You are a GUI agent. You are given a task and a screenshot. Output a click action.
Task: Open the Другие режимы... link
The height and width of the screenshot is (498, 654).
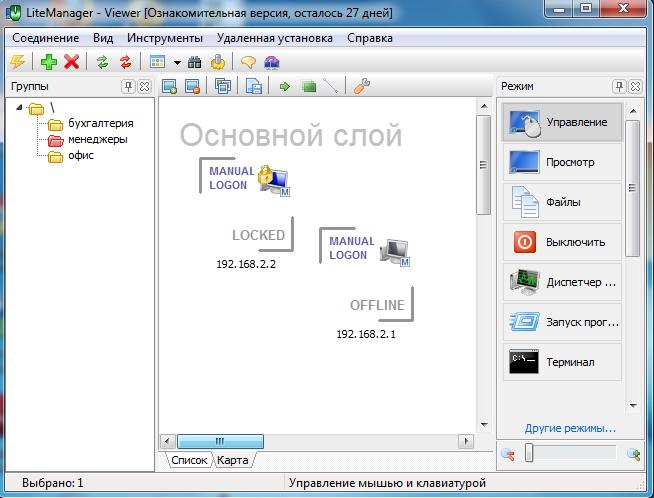pos(570,428)
